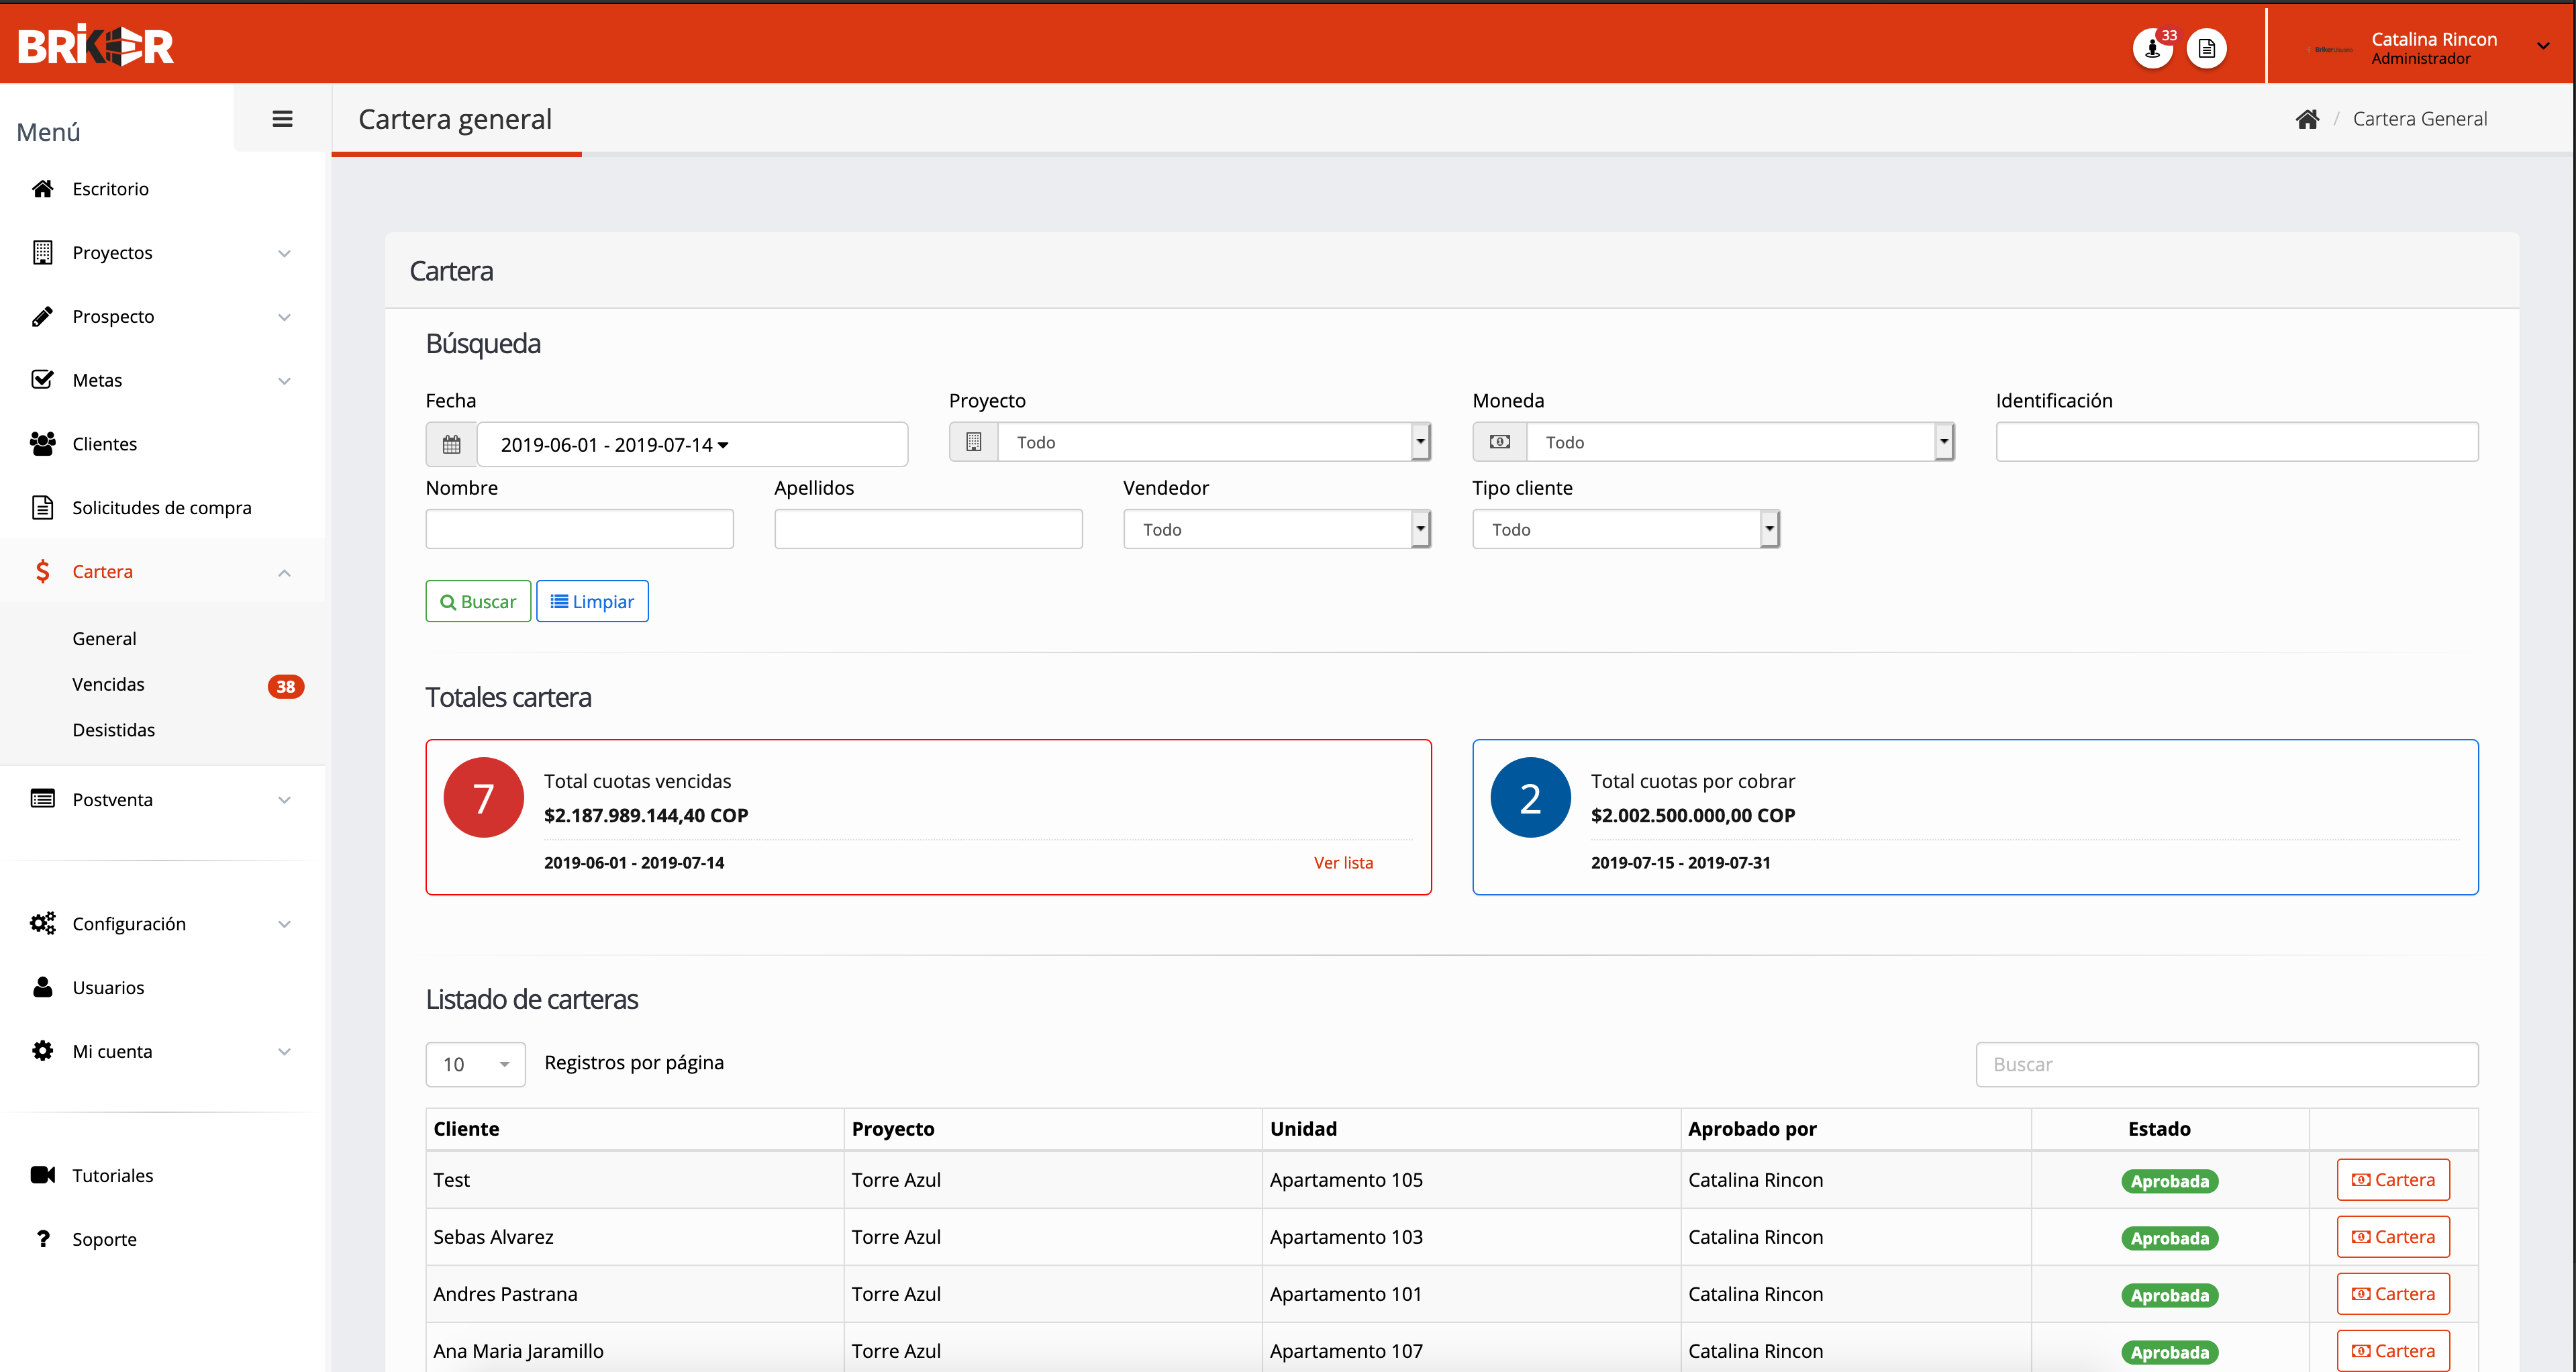Click the calendar icon beside Fecha
The image size is (2576, 1372).
[x=452, y=444]
